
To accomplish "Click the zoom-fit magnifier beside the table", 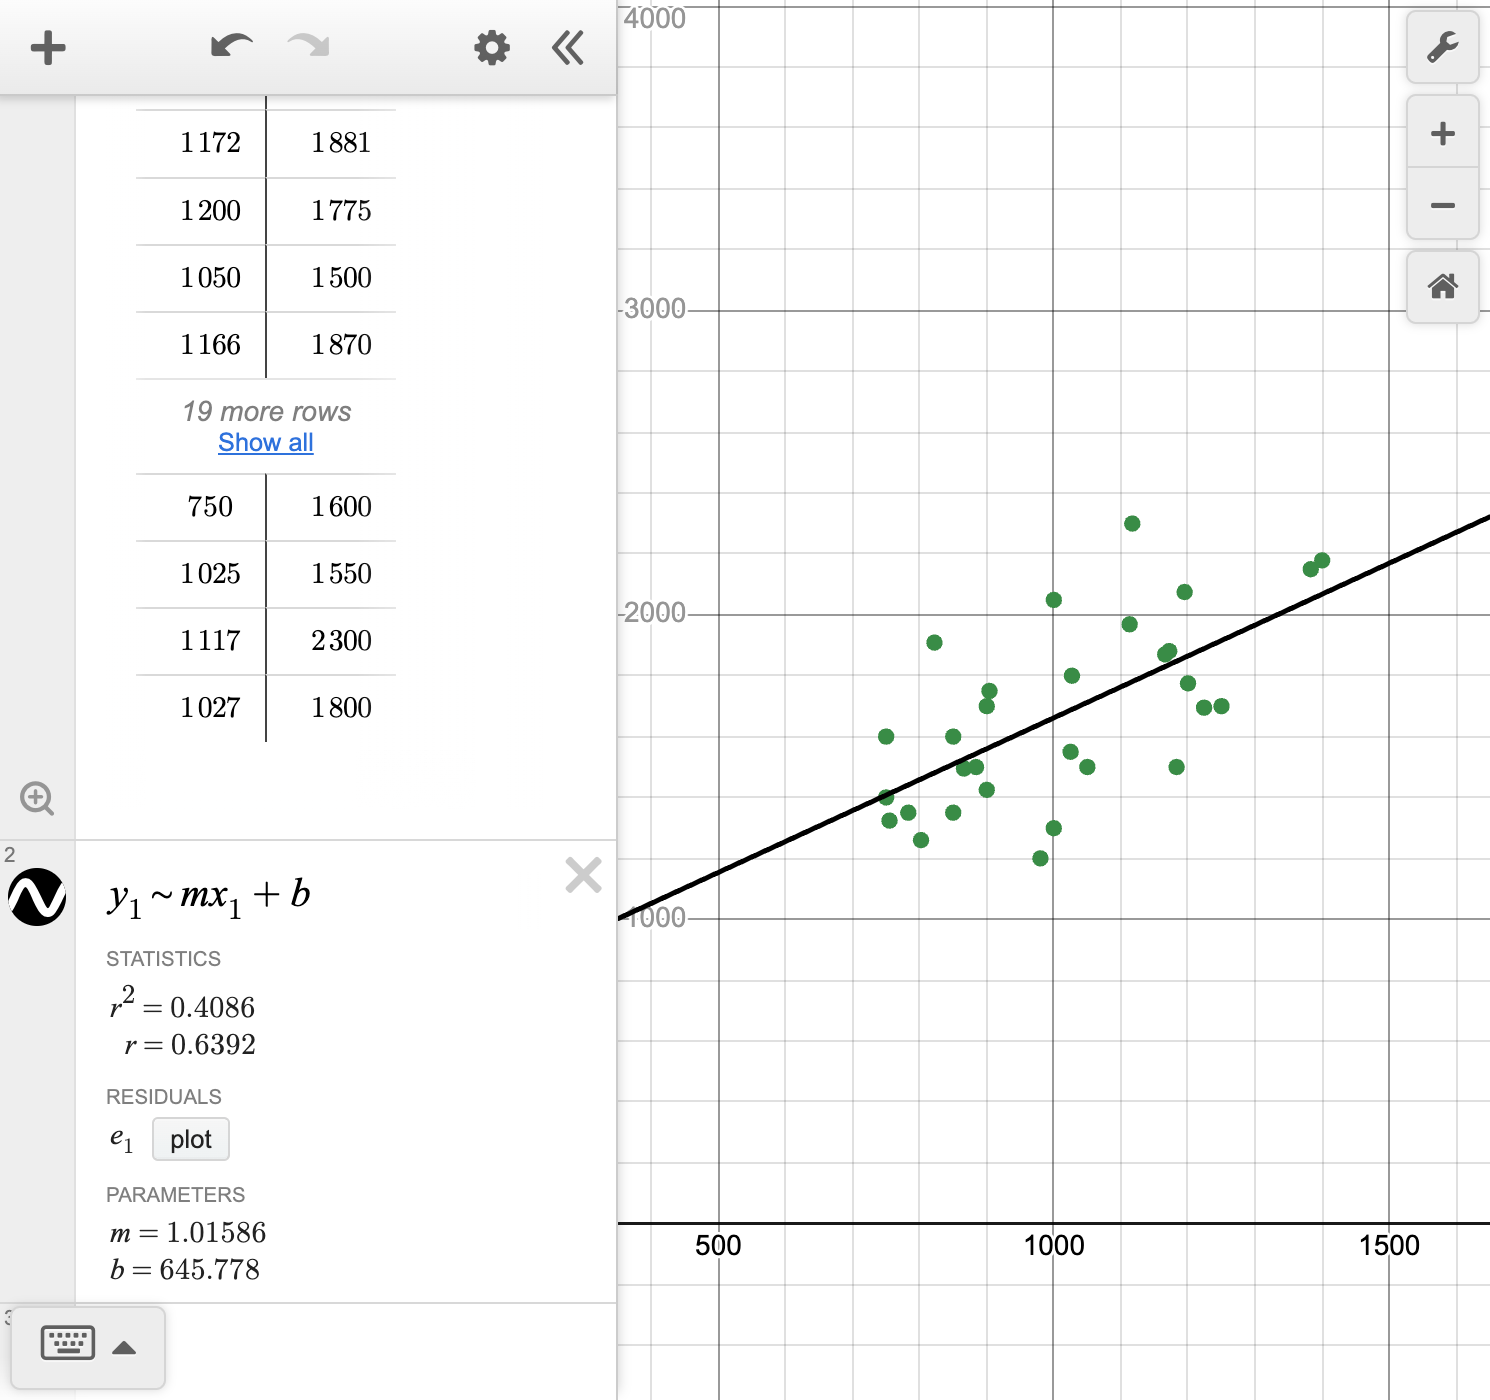I will [37, 798].
